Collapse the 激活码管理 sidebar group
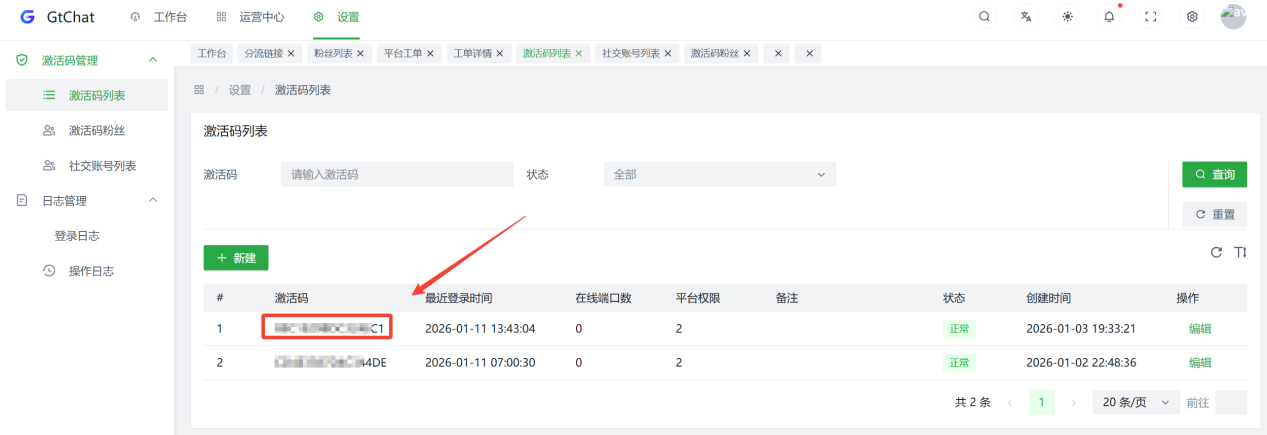This screenshot has width=1267, height=435. pos(153,60)
